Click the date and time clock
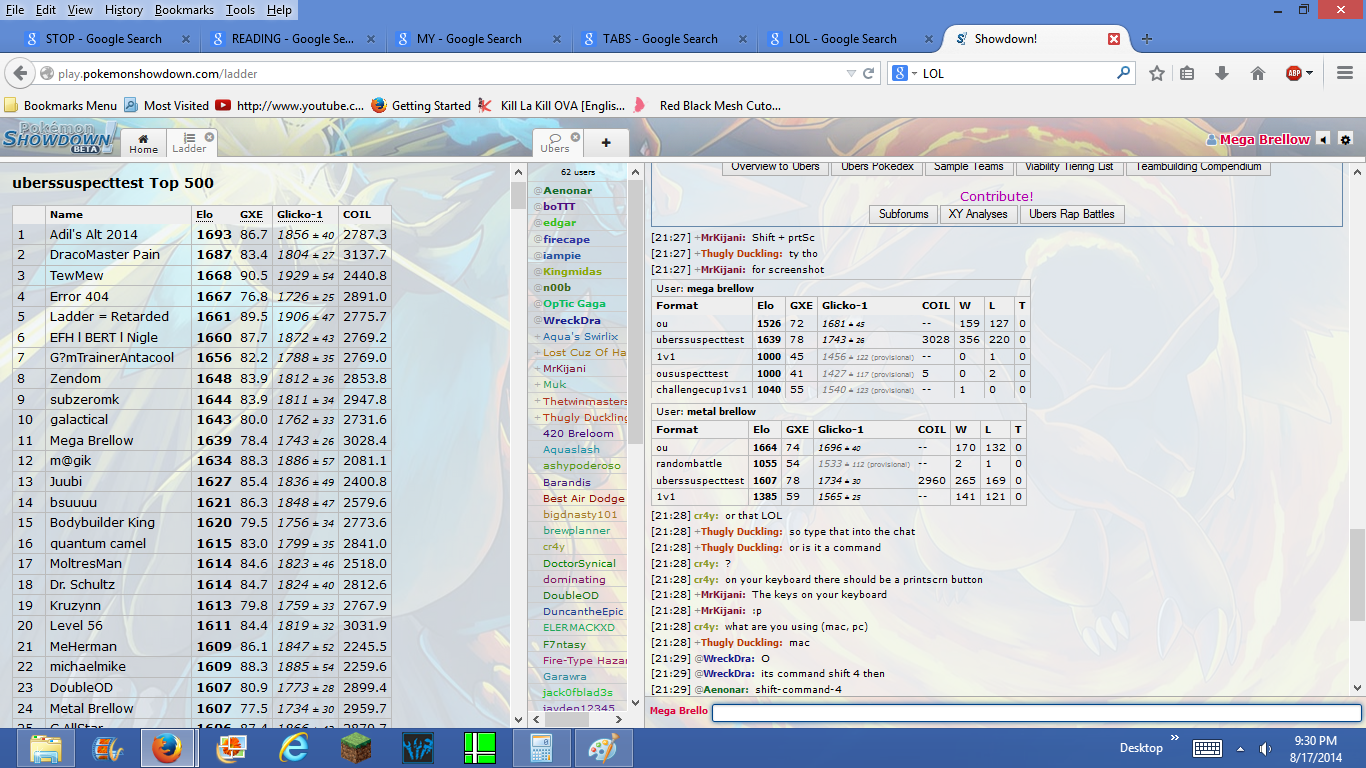The image size is (1366, 768). point(1316,748)
